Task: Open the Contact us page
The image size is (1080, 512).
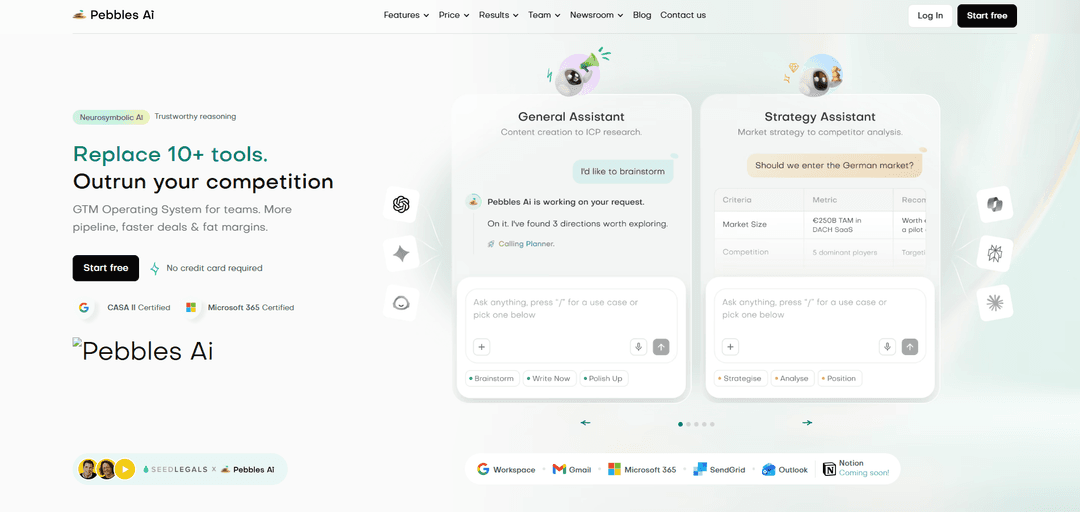Action: pos(683,15)
